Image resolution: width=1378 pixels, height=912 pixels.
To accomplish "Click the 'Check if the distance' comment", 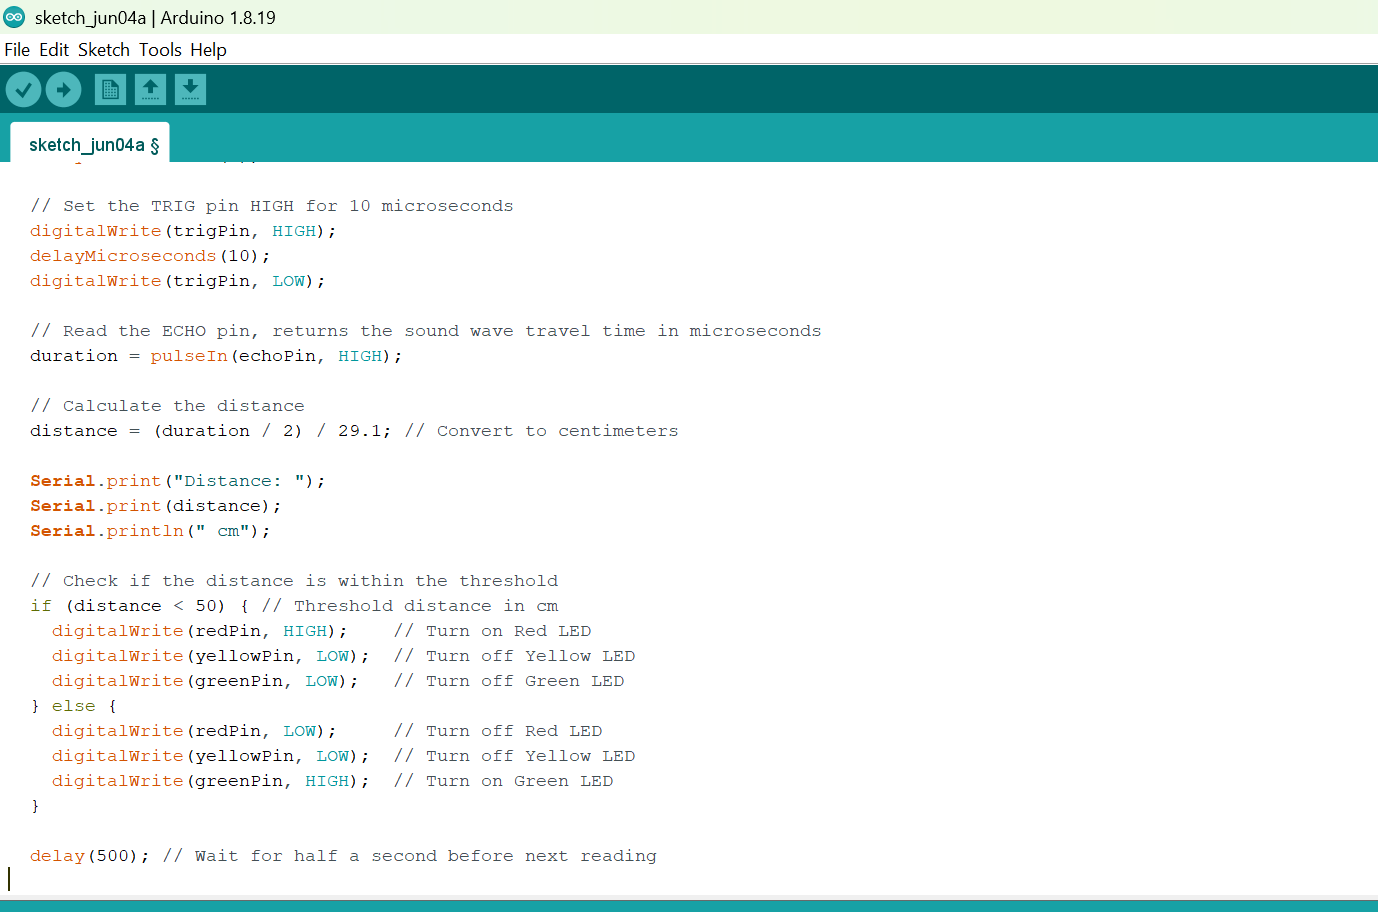I will [294, 581].
